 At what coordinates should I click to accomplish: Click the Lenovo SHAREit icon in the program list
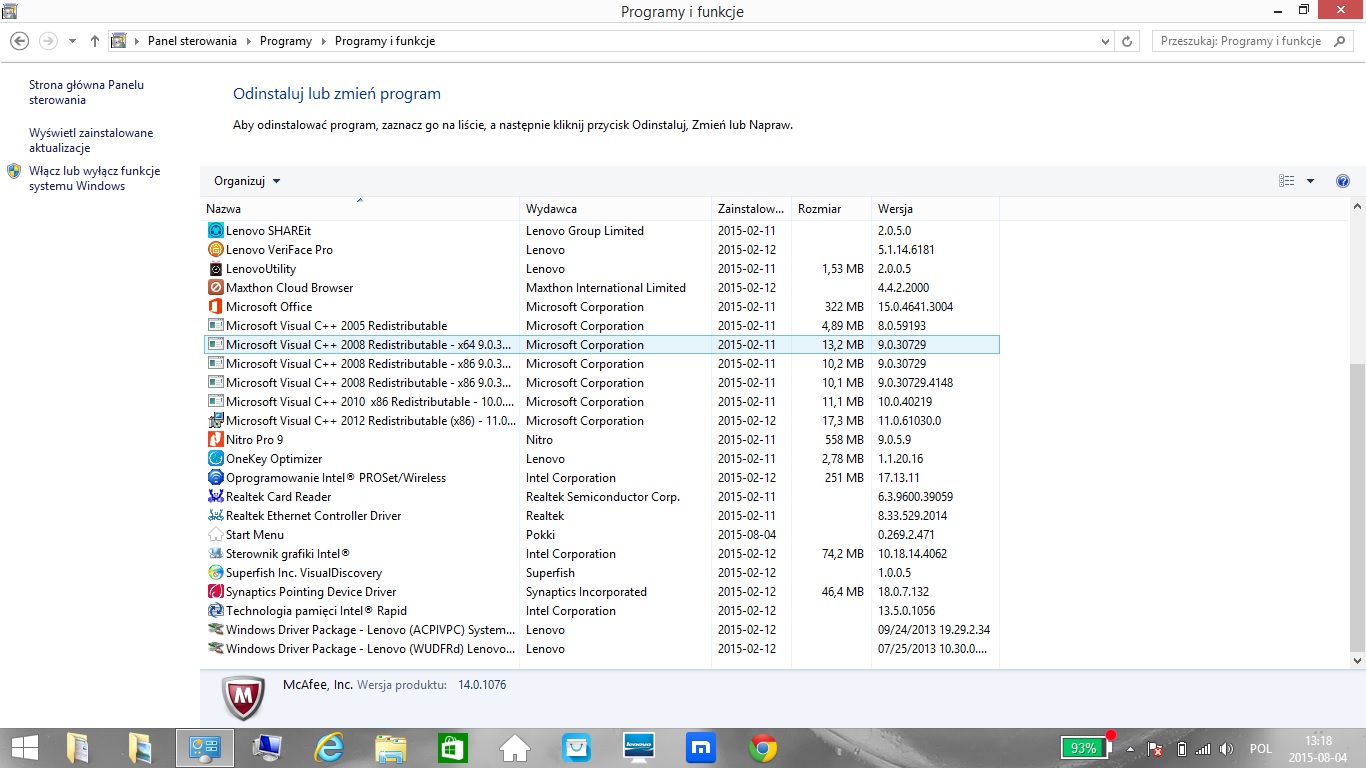[216, 231]
